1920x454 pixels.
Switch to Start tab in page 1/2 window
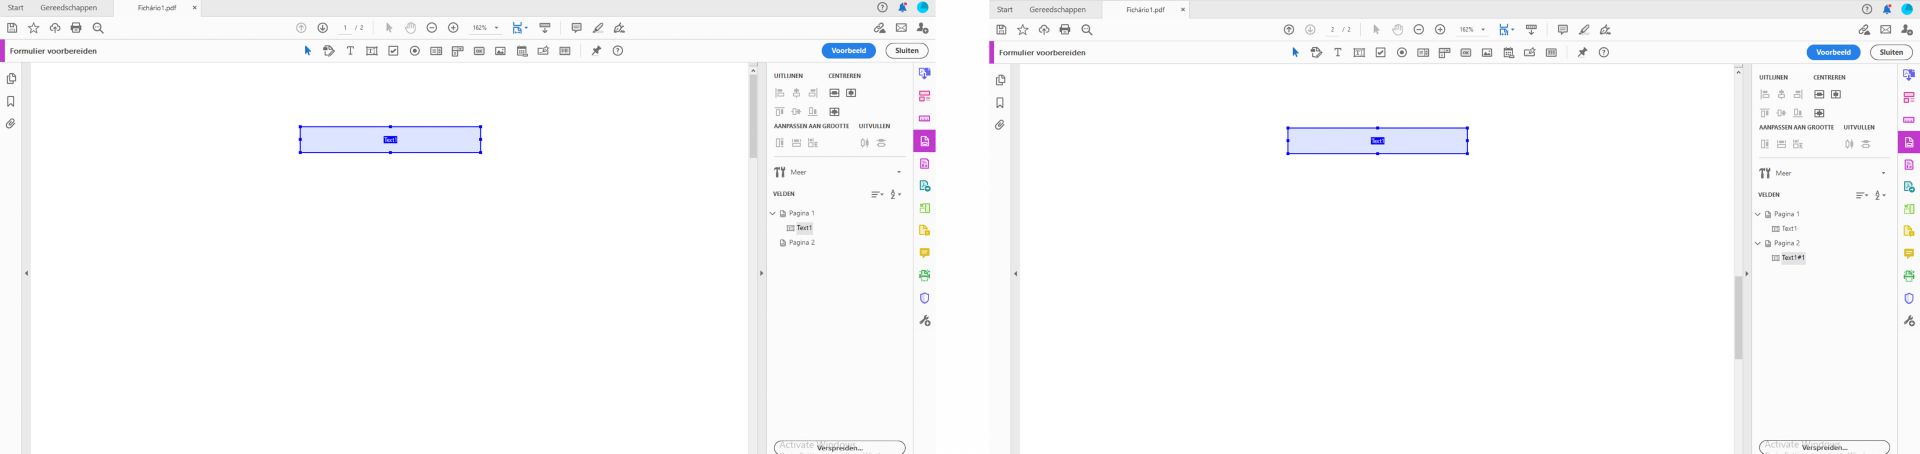tap(15, 8)
